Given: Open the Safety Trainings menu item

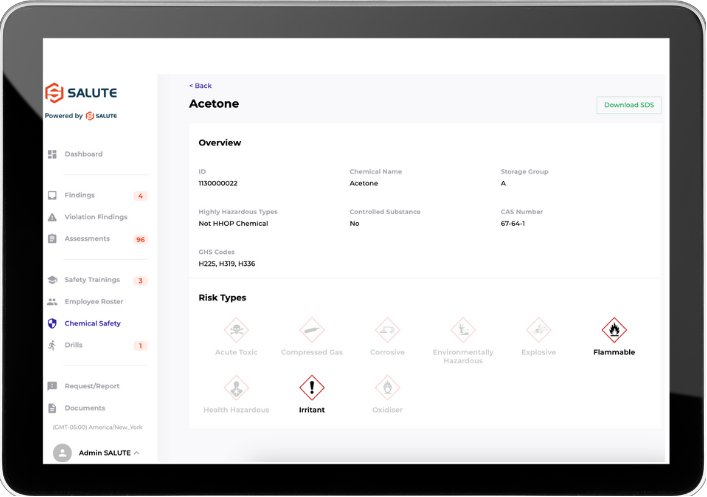Looking at the screenshot, I should 92,280.
